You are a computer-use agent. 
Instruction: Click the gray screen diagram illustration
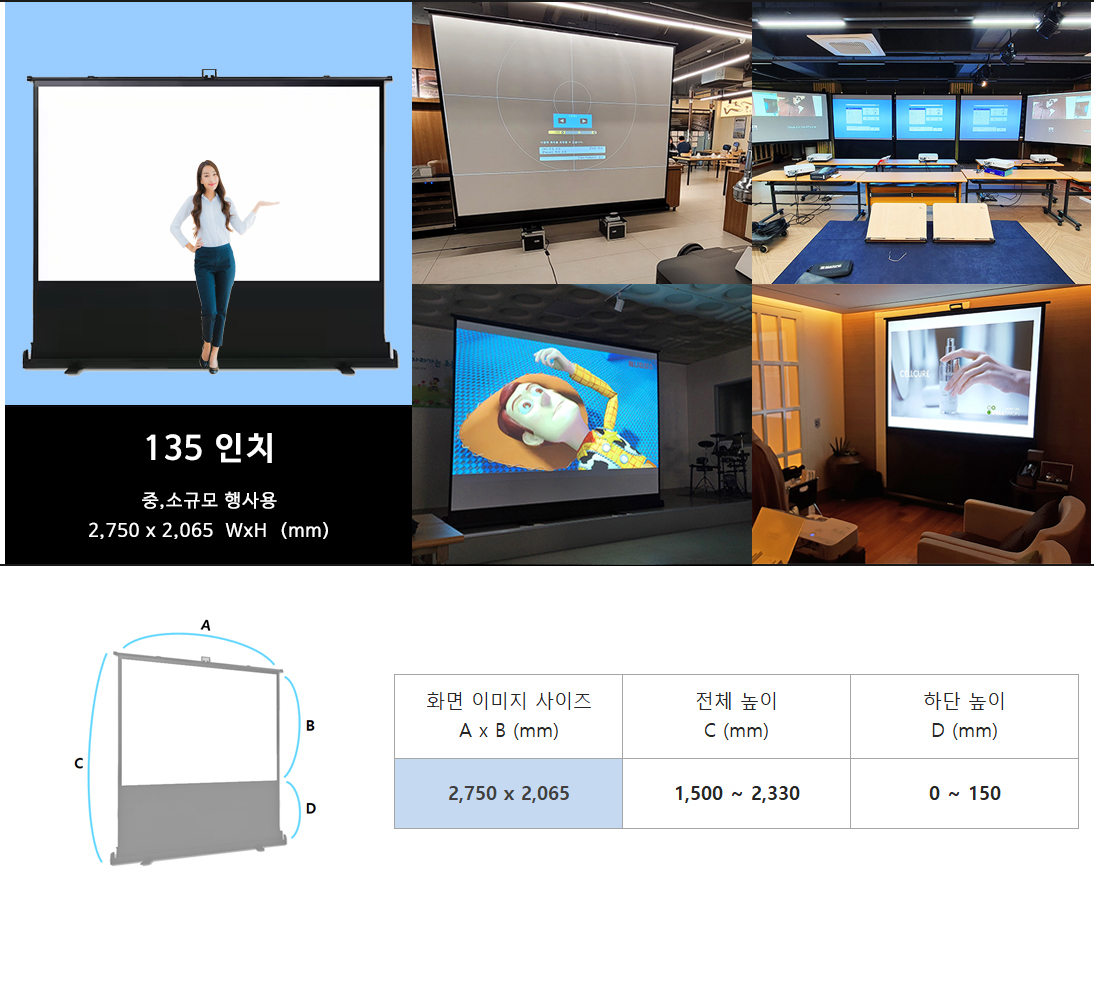click(x=199, y=760)
